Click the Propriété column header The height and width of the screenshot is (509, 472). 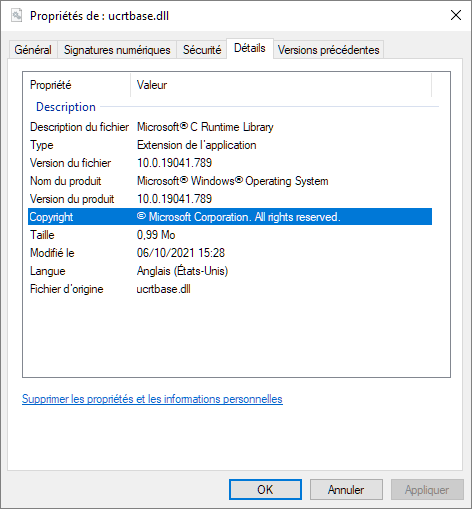click(77, 85)
